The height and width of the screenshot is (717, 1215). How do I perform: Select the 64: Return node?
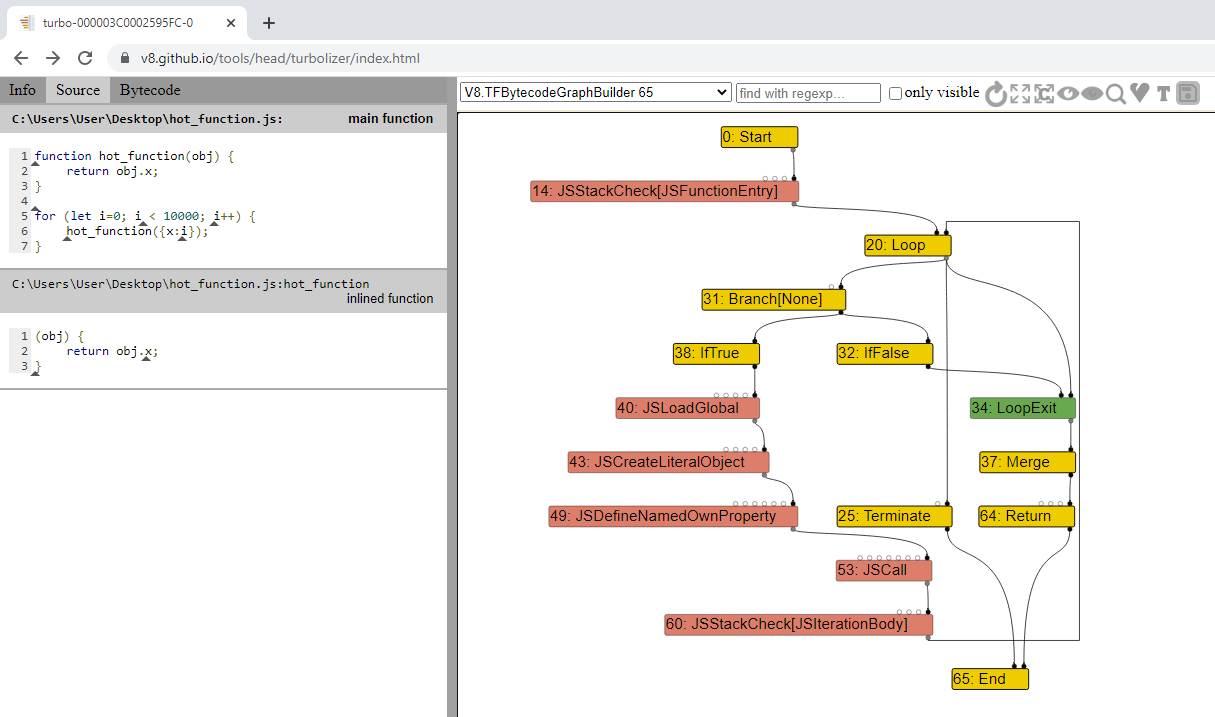tap(1027, 516)
